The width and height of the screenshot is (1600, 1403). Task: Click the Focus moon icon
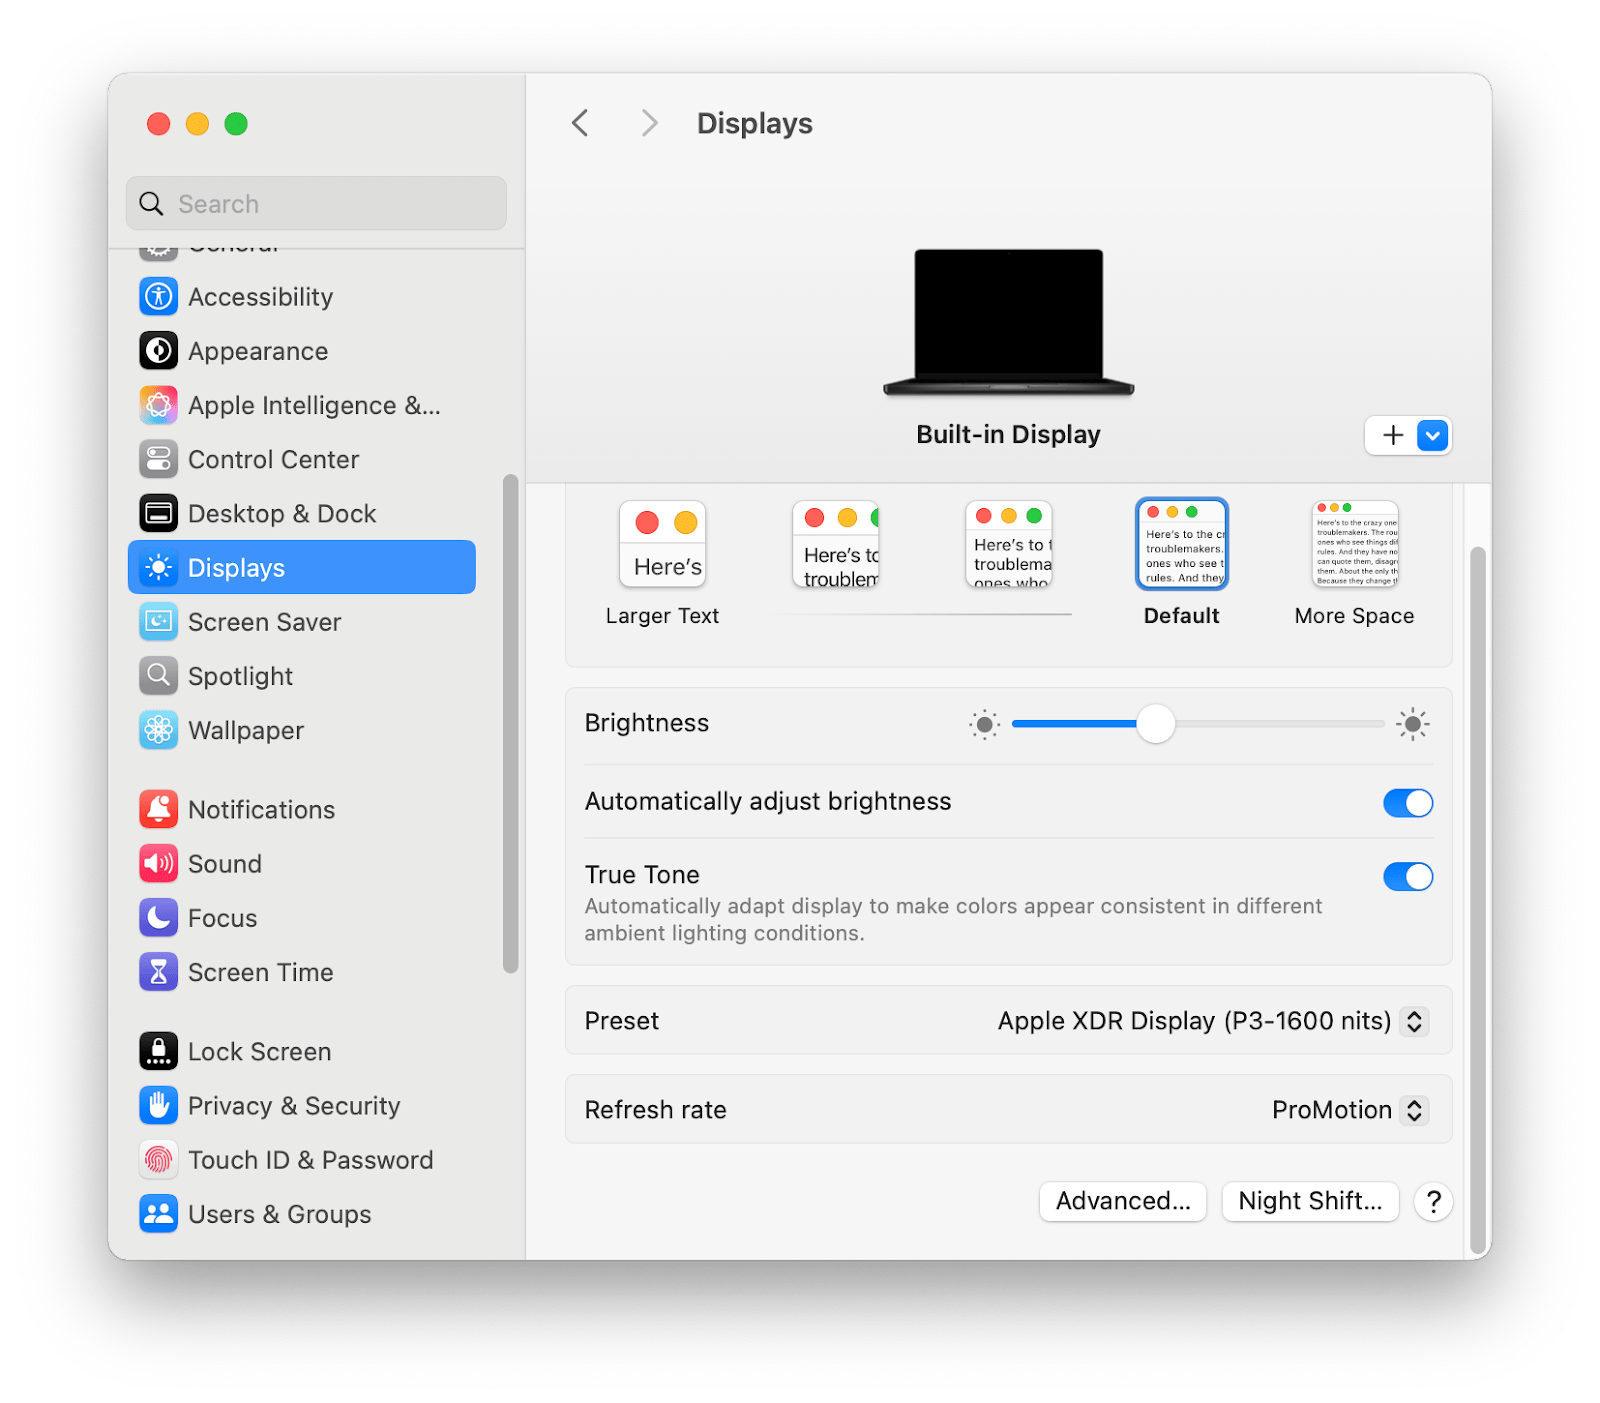tap(159, 918)
